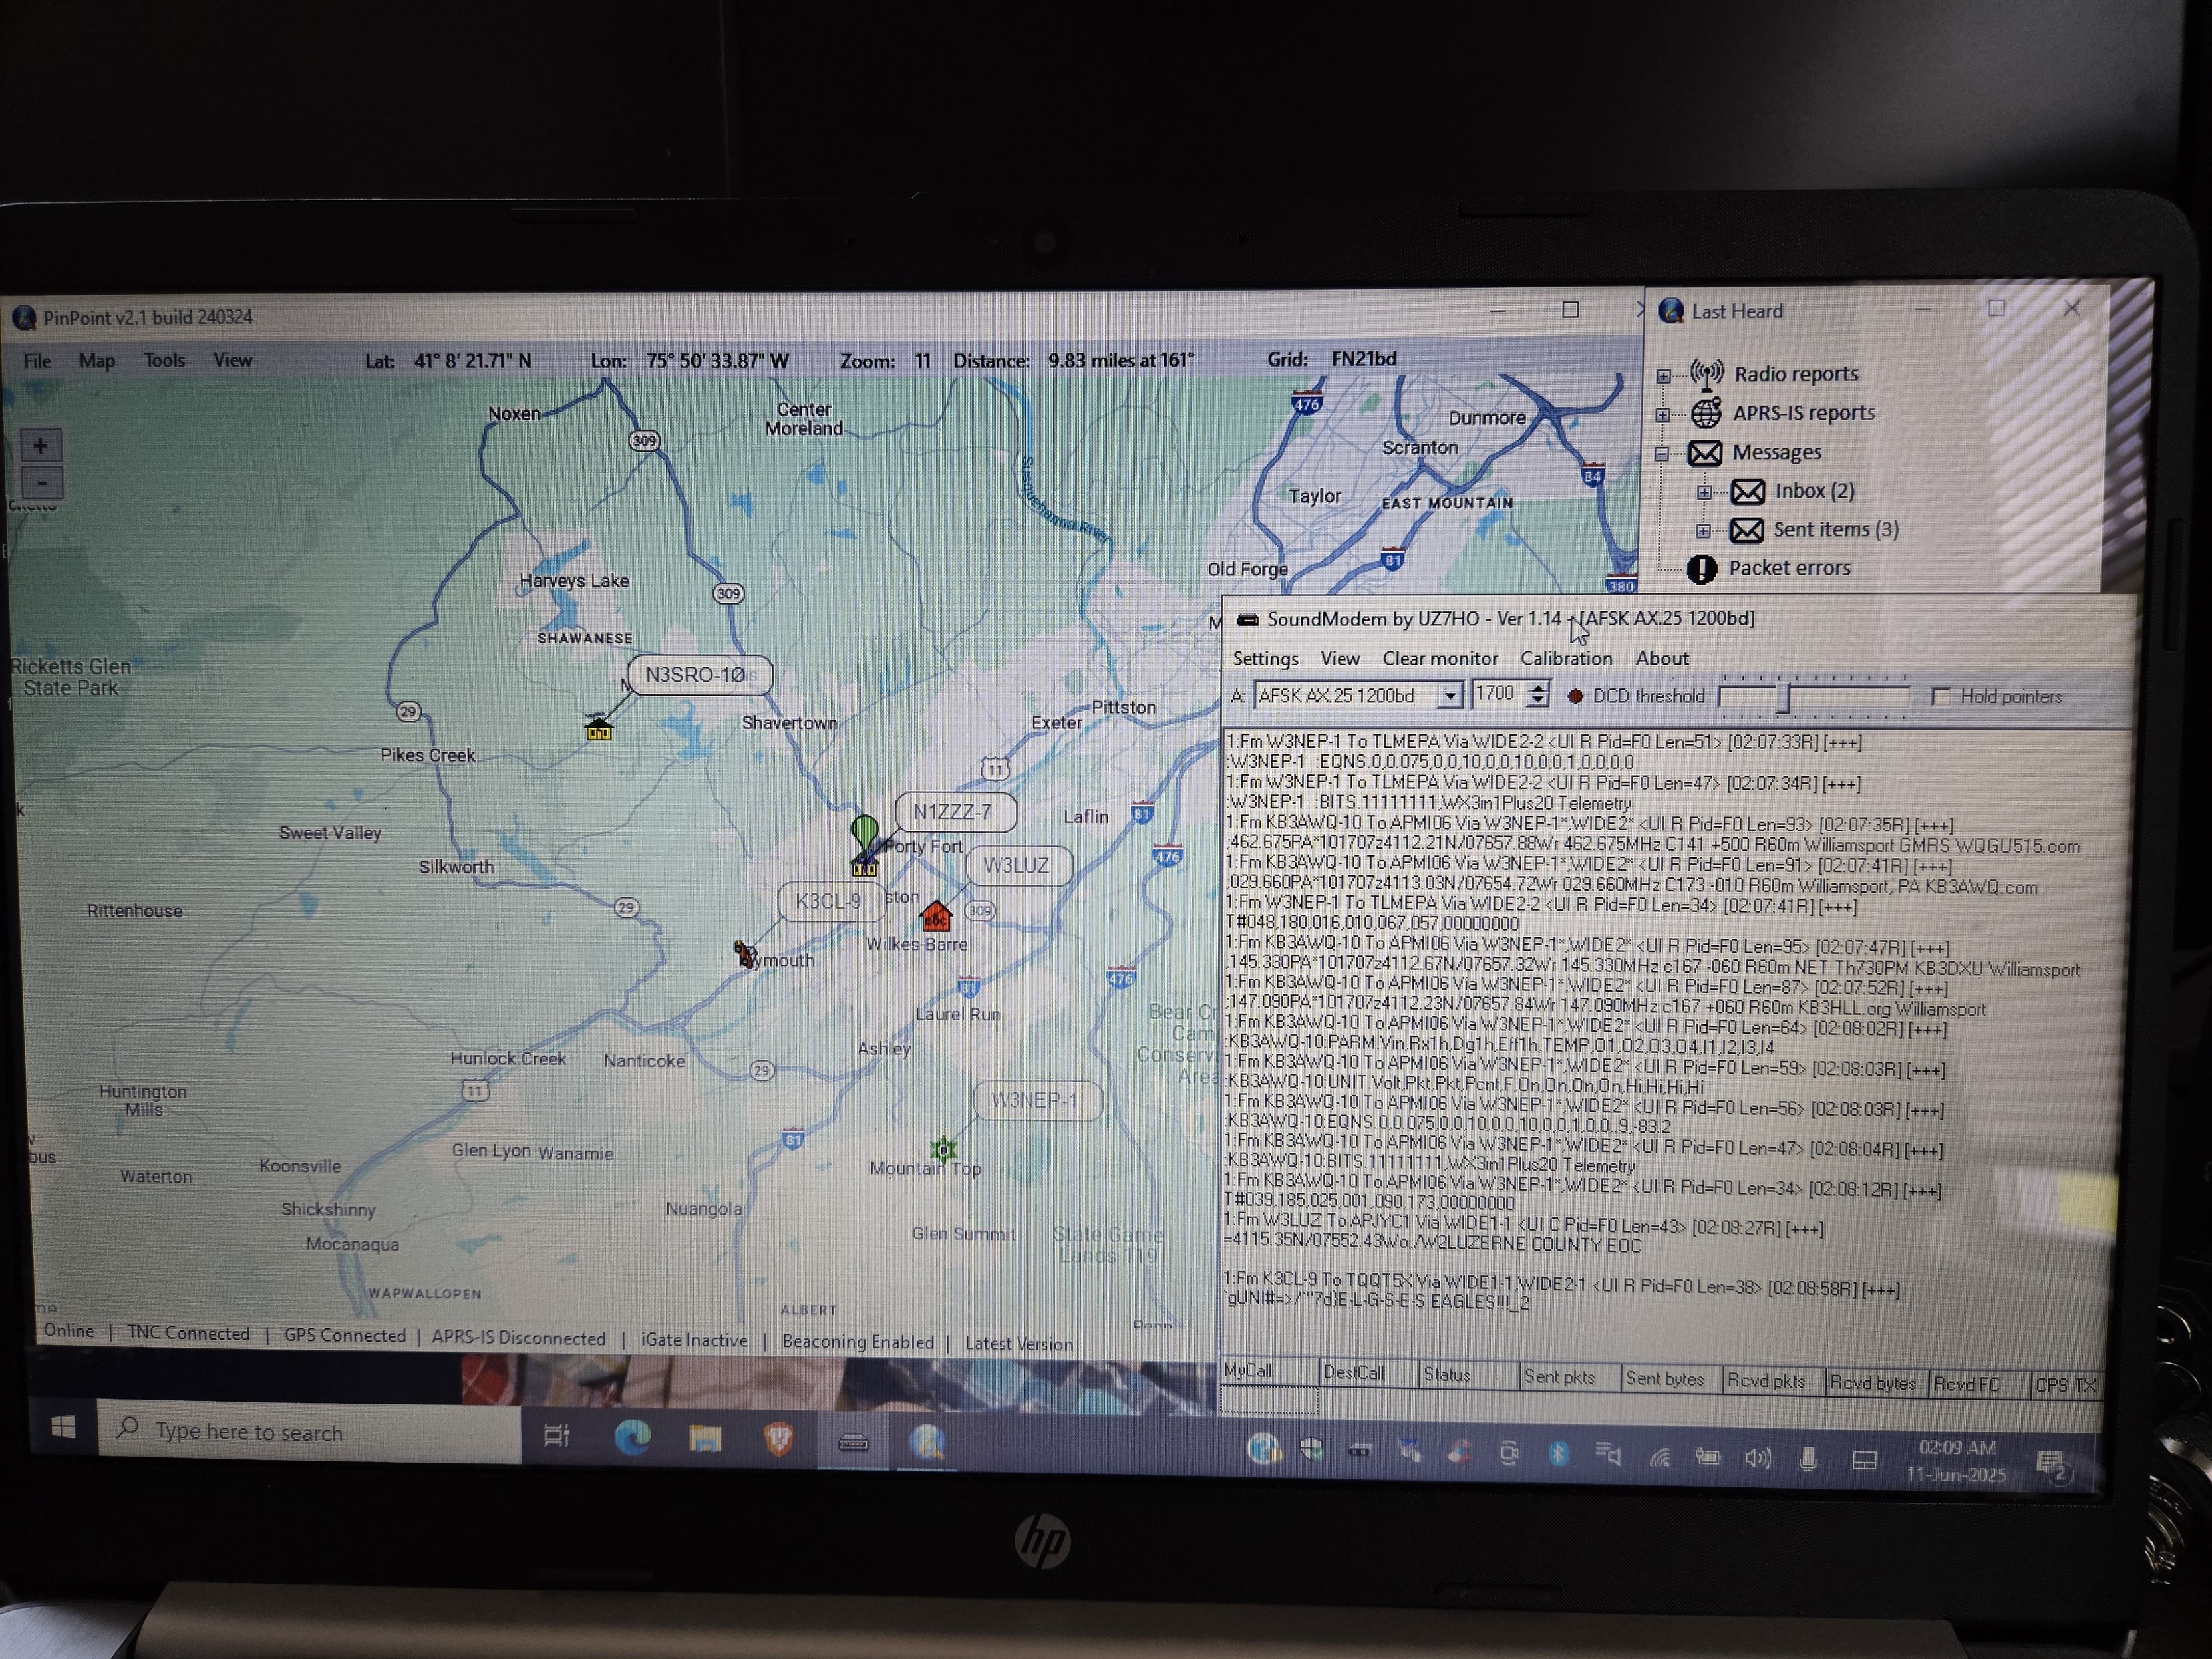The image size is (2212, 1659).
Task: Collapse the Messages tree node
Action: pyautogui.click(x=1662, y=453)
